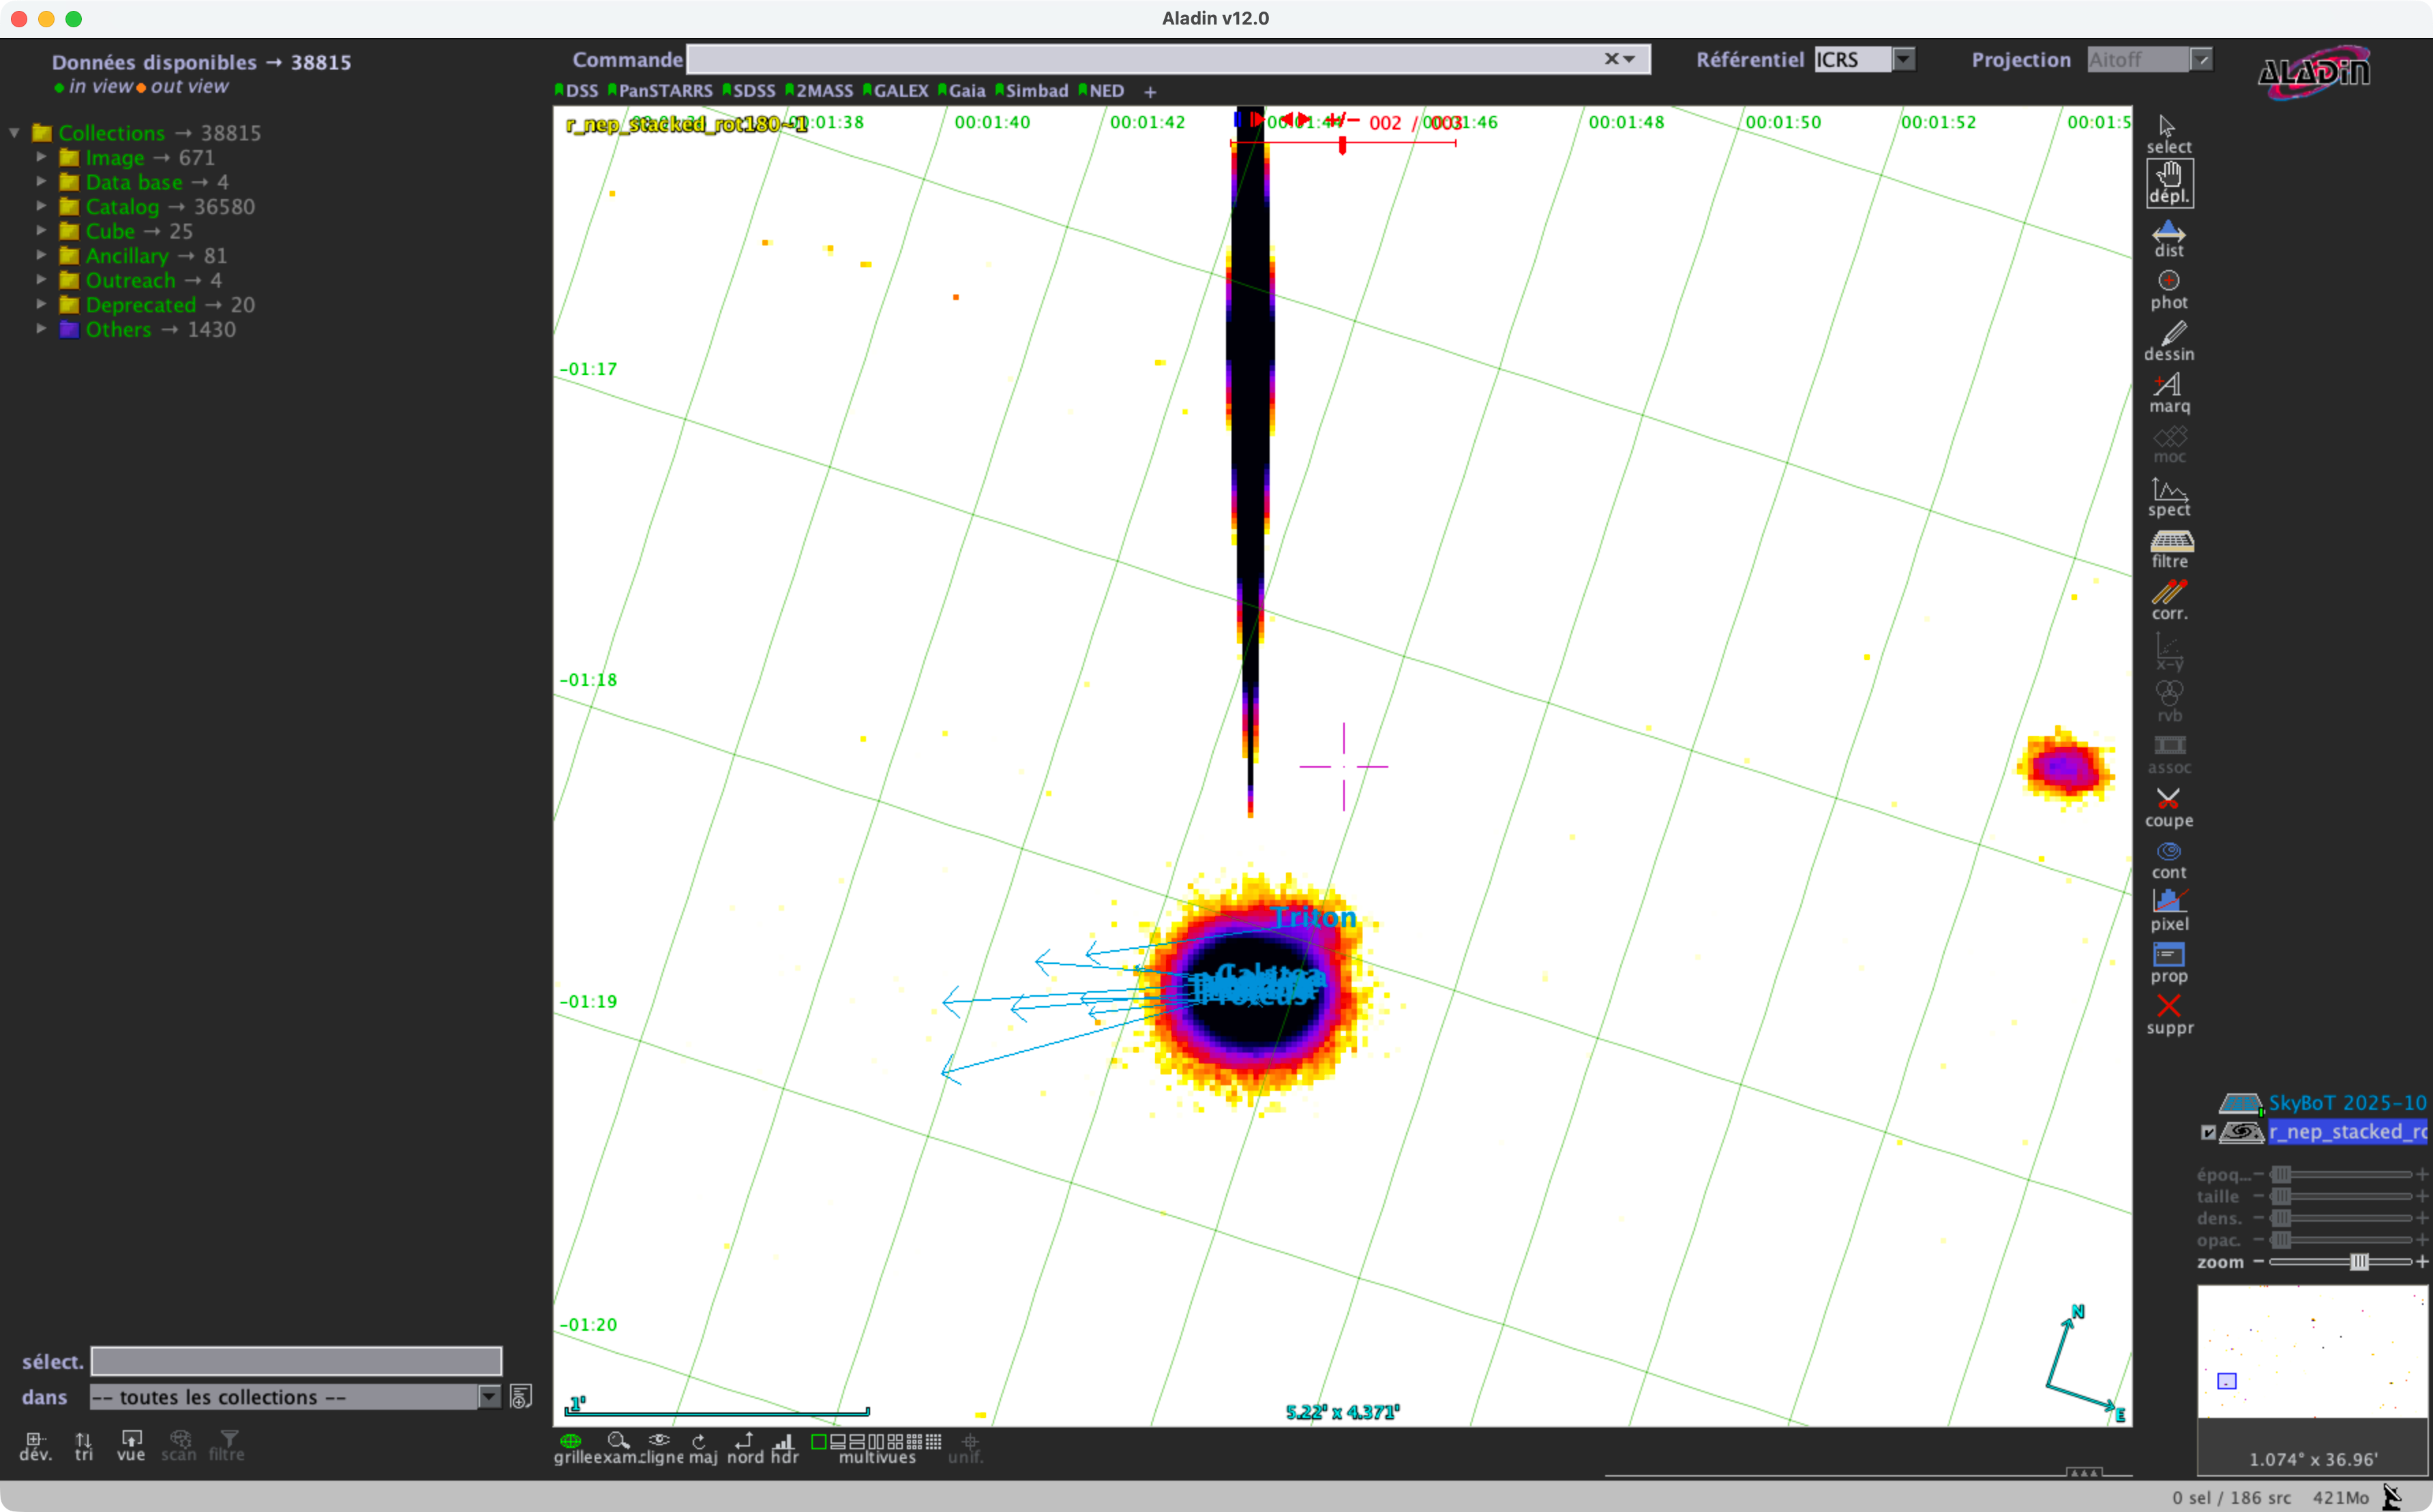
Task: Choose the dist distance measurement tool
Action: click(x=2168, y=239)
